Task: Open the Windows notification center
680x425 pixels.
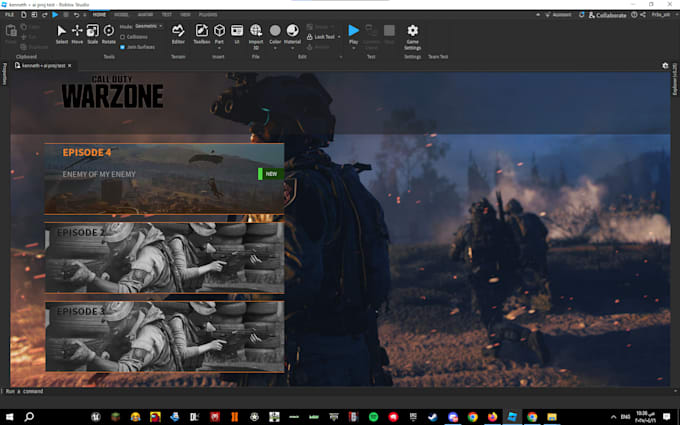Action: 667,417
